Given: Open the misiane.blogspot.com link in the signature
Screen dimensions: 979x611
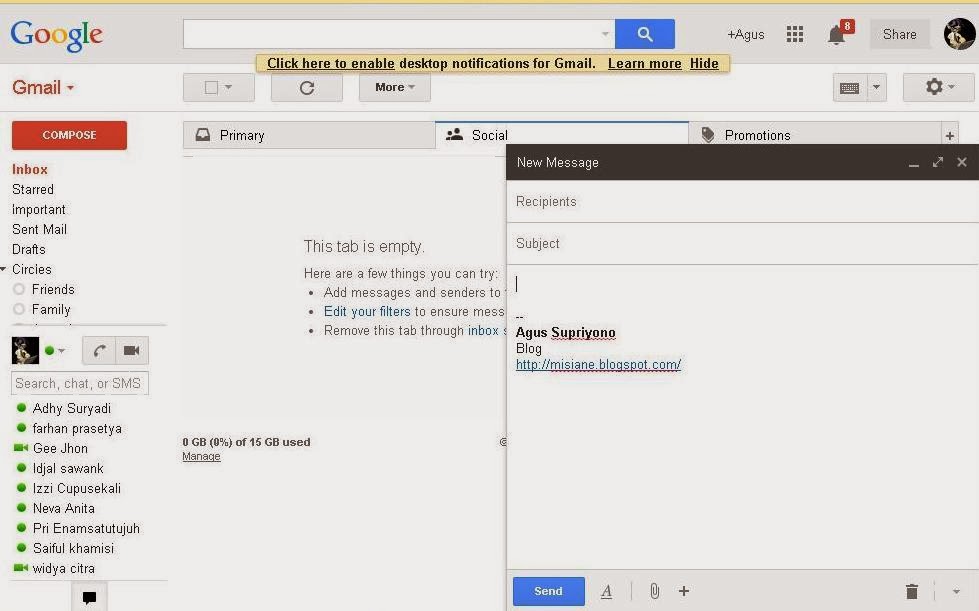Looking at the screenshot, I should pyautogui.click(x=597, y=364).
